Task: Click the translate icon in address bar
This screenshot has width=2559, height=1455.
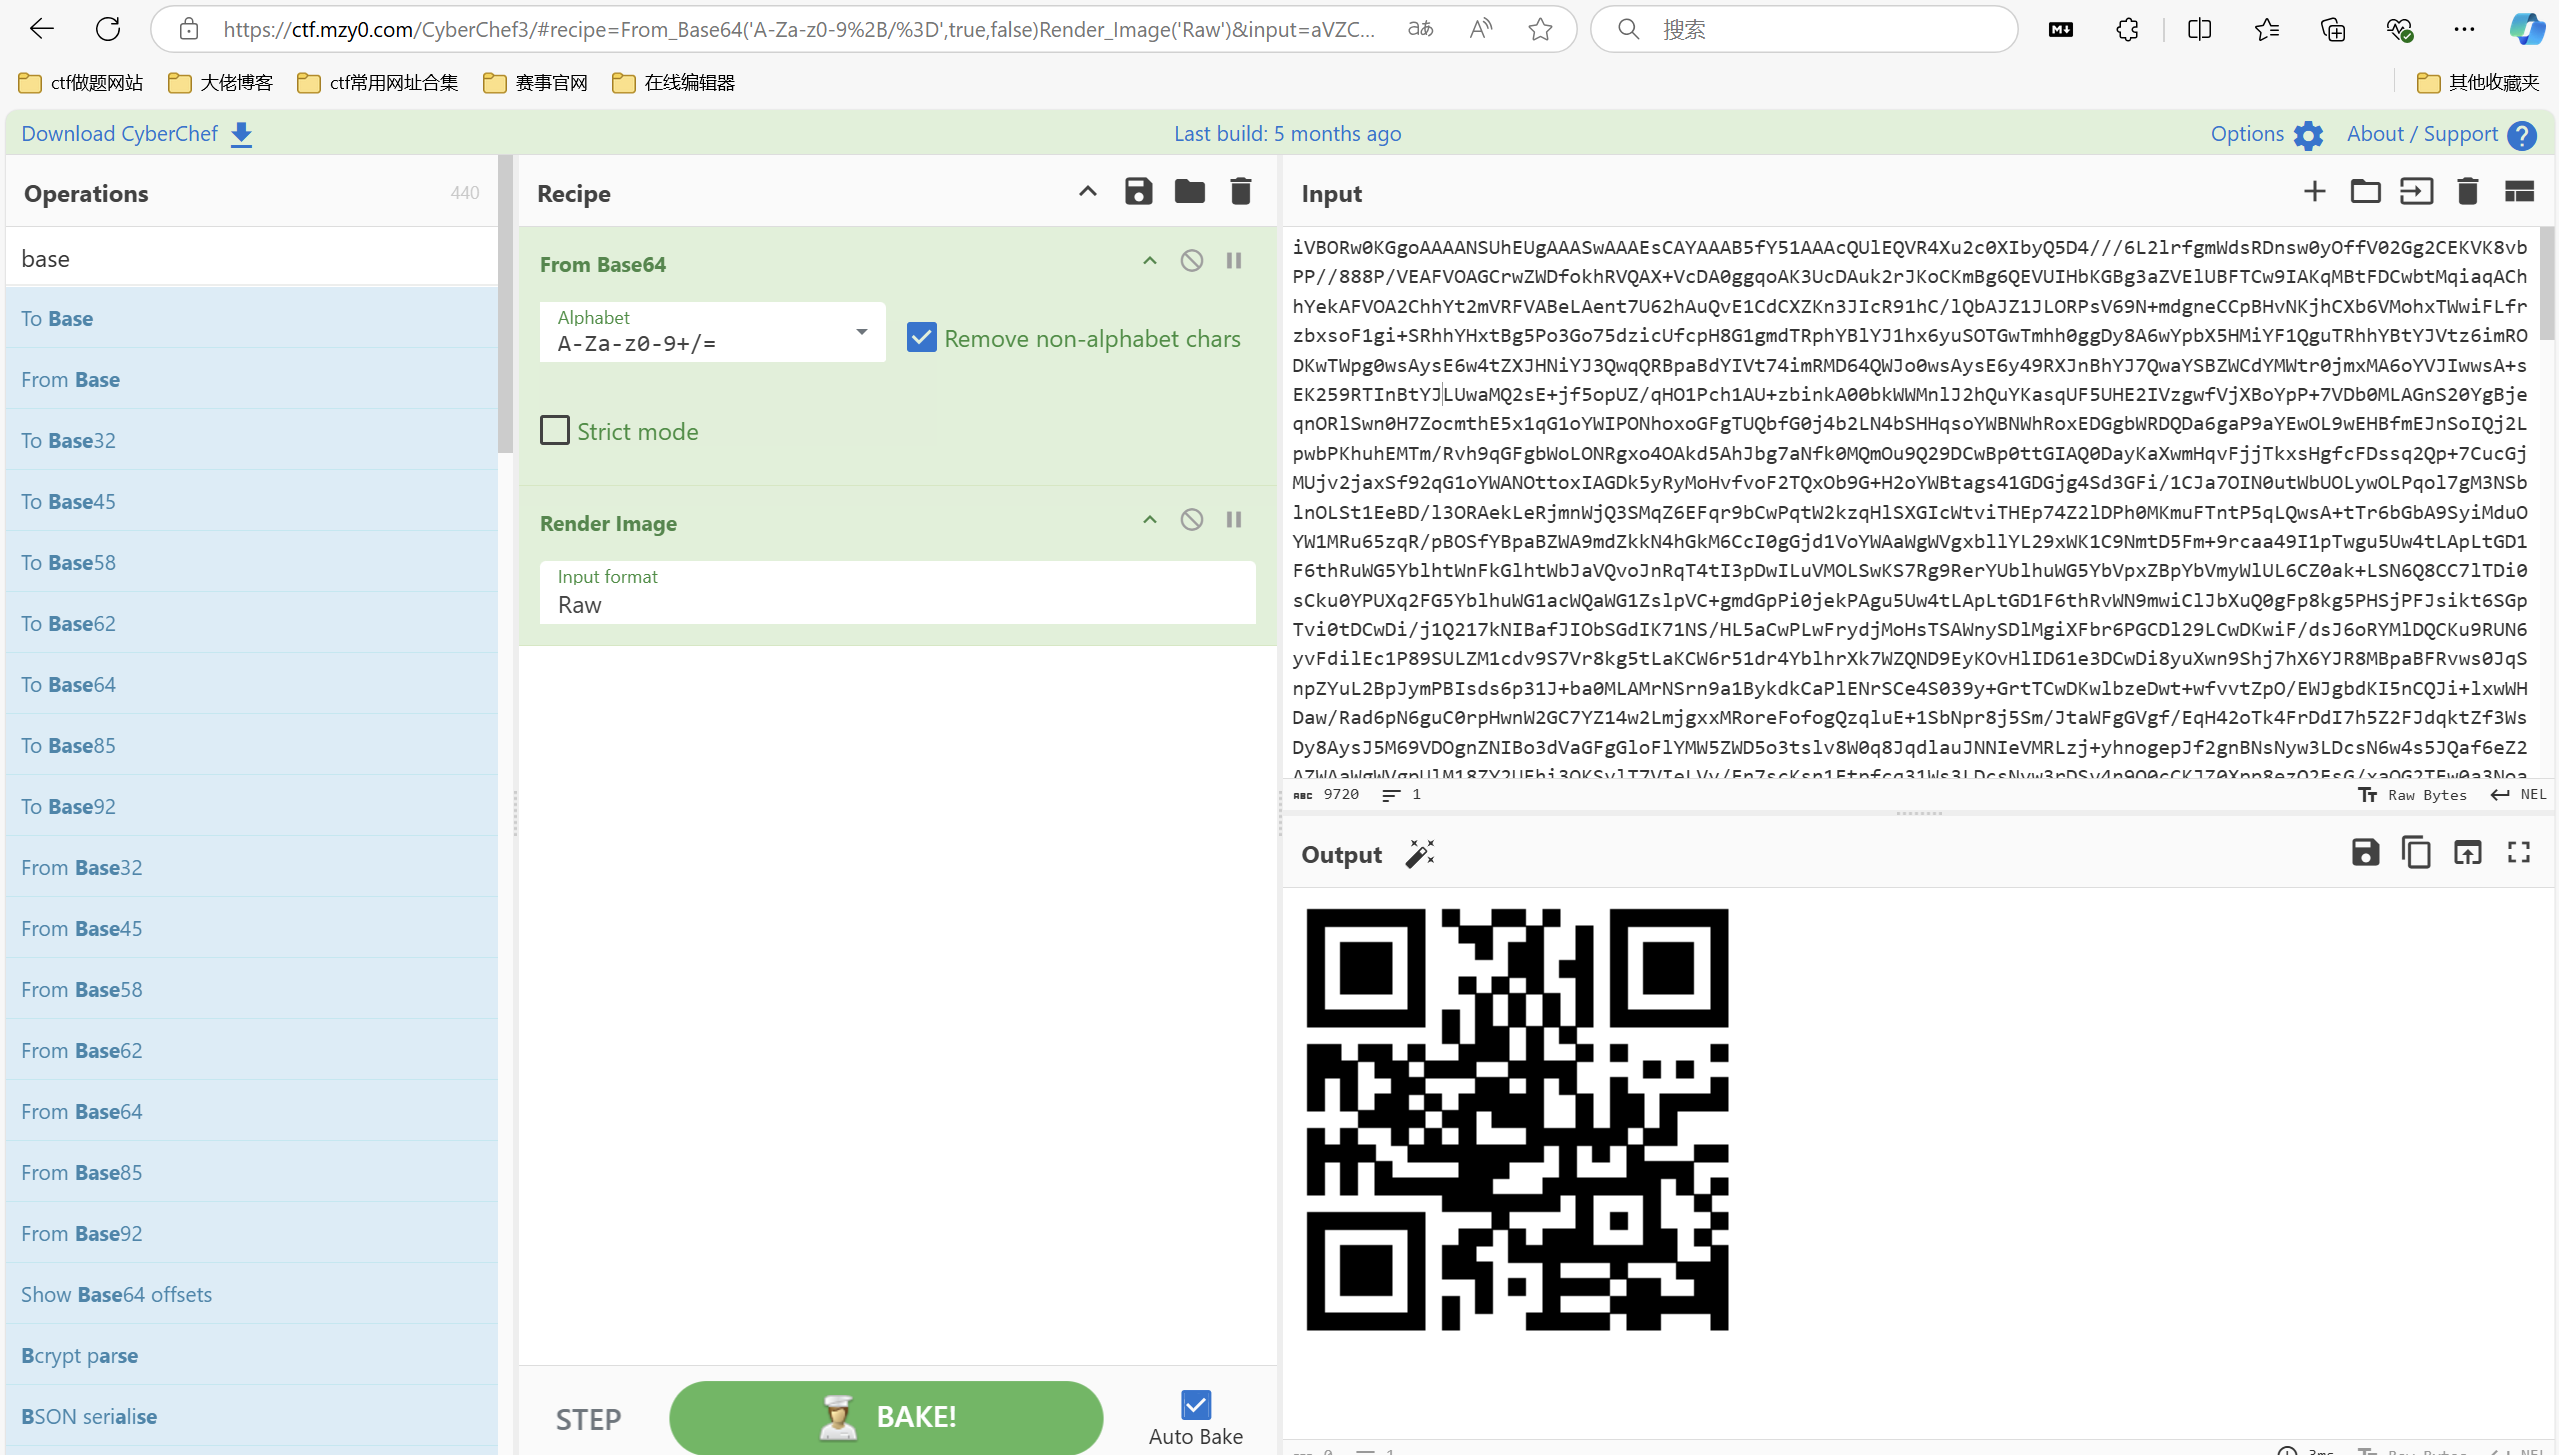Action: tap(1420, 29)
